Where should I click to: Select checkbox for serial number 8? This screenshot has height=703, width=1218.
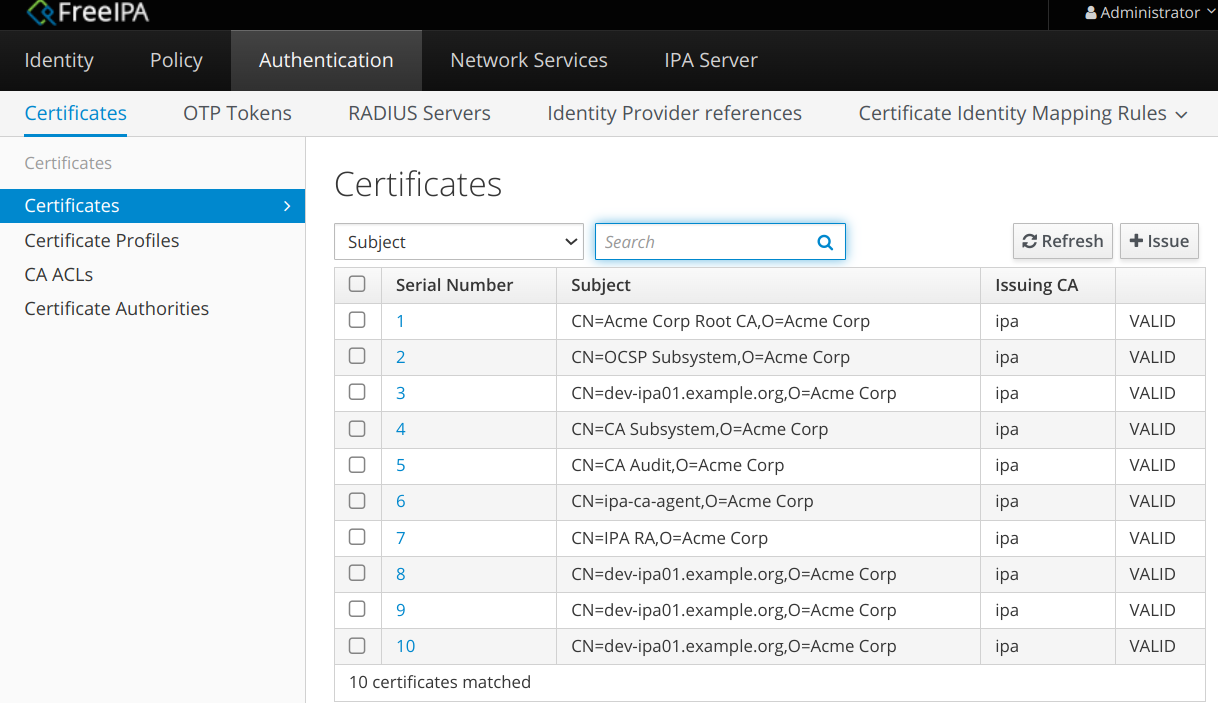point(357,573)
